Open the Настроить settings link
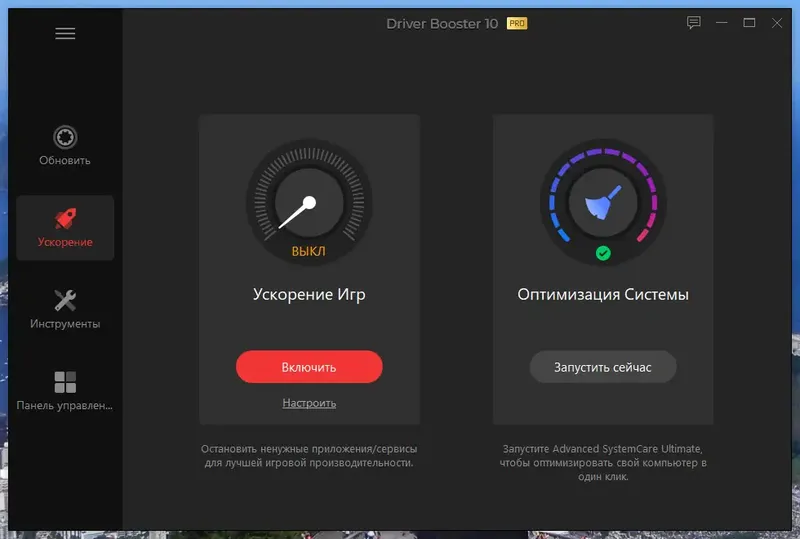This screenshot has width=800, height=539. [309, 403]
